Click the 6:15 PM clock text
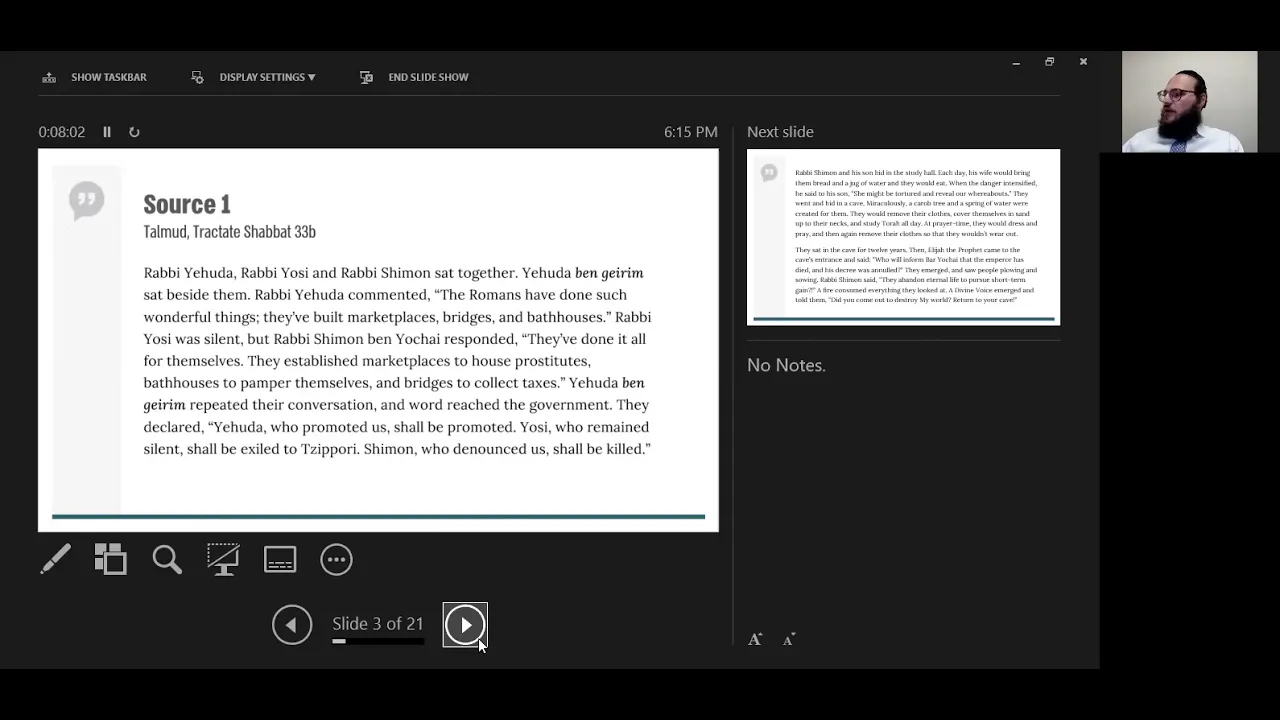Viewport: 1280px width, 720px height. coord(691,132)
